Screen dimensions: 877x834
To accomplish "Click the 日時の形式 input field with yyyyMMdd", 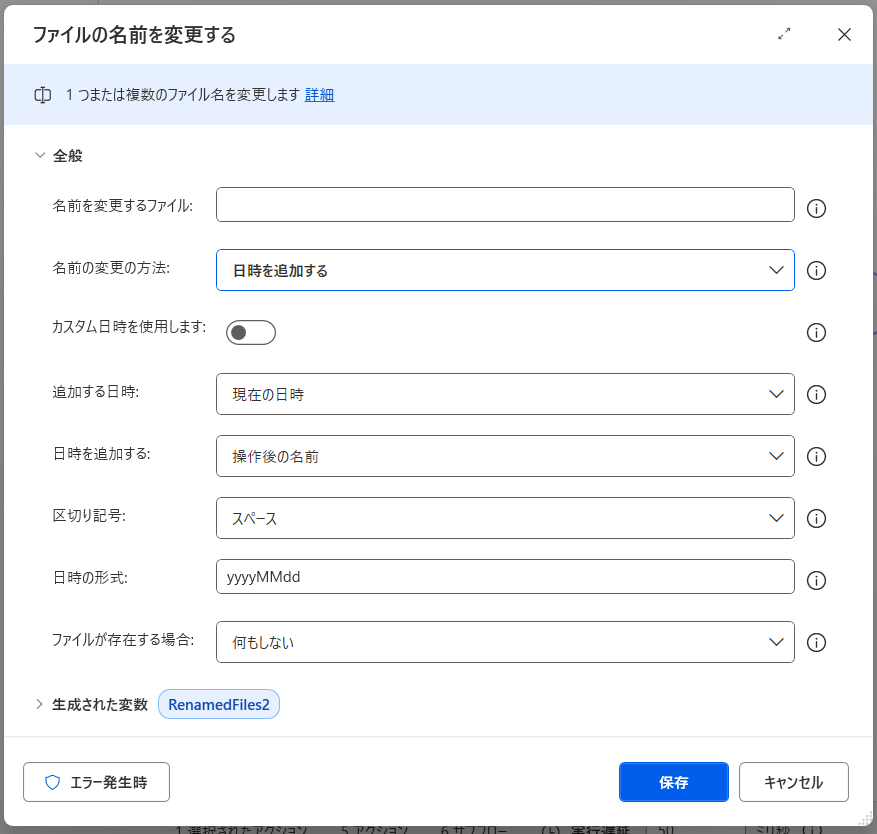I will click(x=505, y=577).
